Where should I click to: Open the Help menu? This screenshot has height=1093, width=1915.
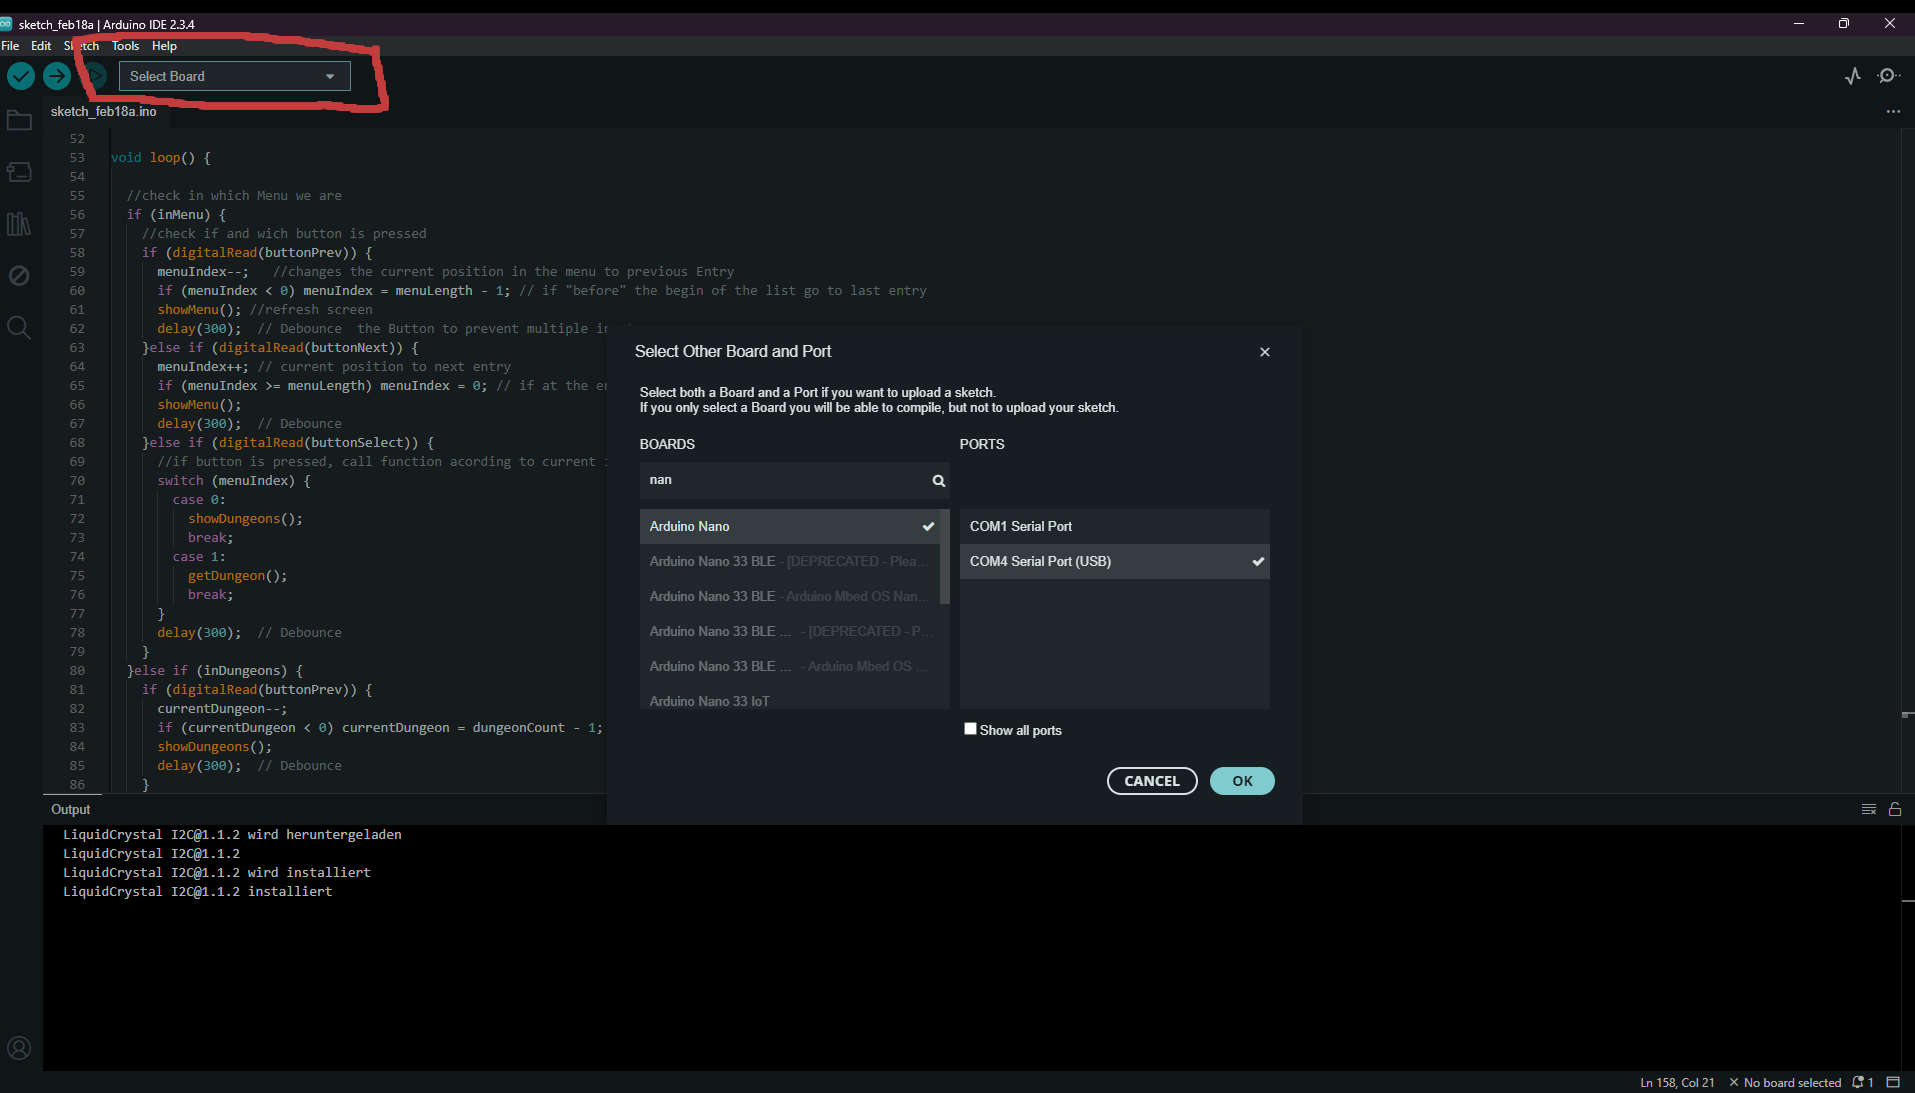[164, 46]
